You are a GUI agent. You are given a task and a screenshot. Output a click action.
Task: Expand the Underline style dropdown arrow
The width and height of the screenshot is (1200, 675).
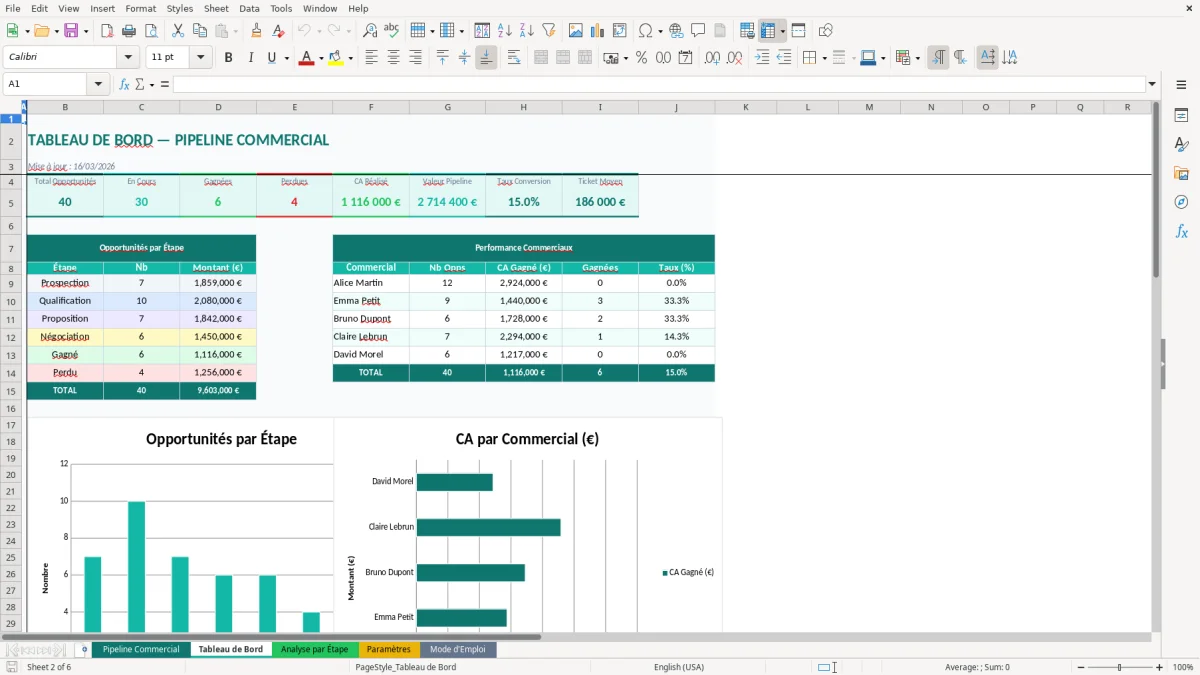(x=287, y=58)
